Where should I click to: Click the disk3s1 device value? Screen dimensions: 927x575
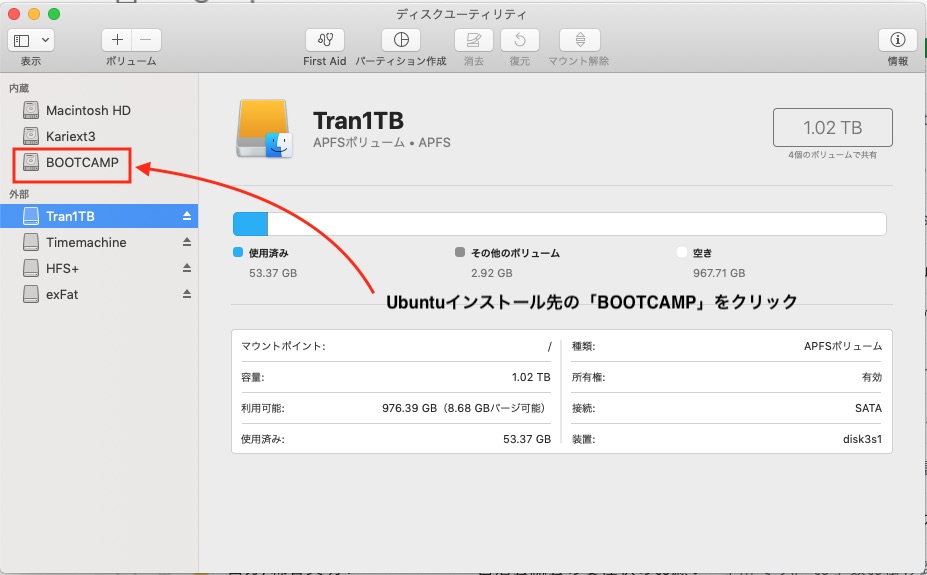(862, 439)
